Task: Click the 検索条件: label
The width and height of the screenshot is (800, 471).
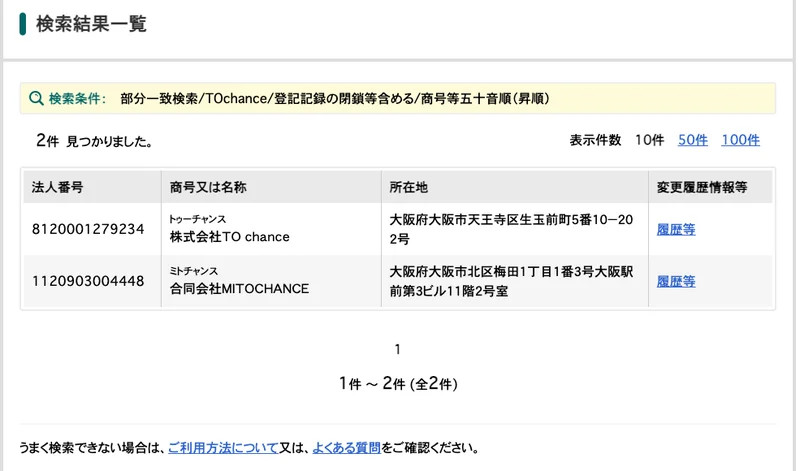Action: click(x=77, y=98)
